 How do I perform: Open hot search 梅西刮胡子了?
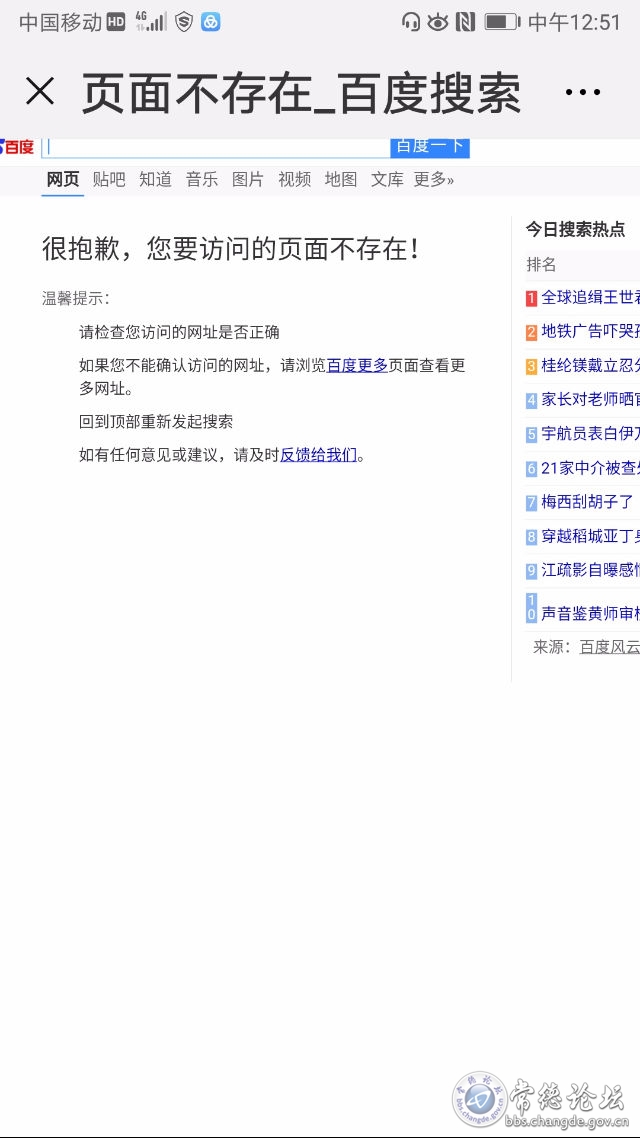(x=588, y=502)
